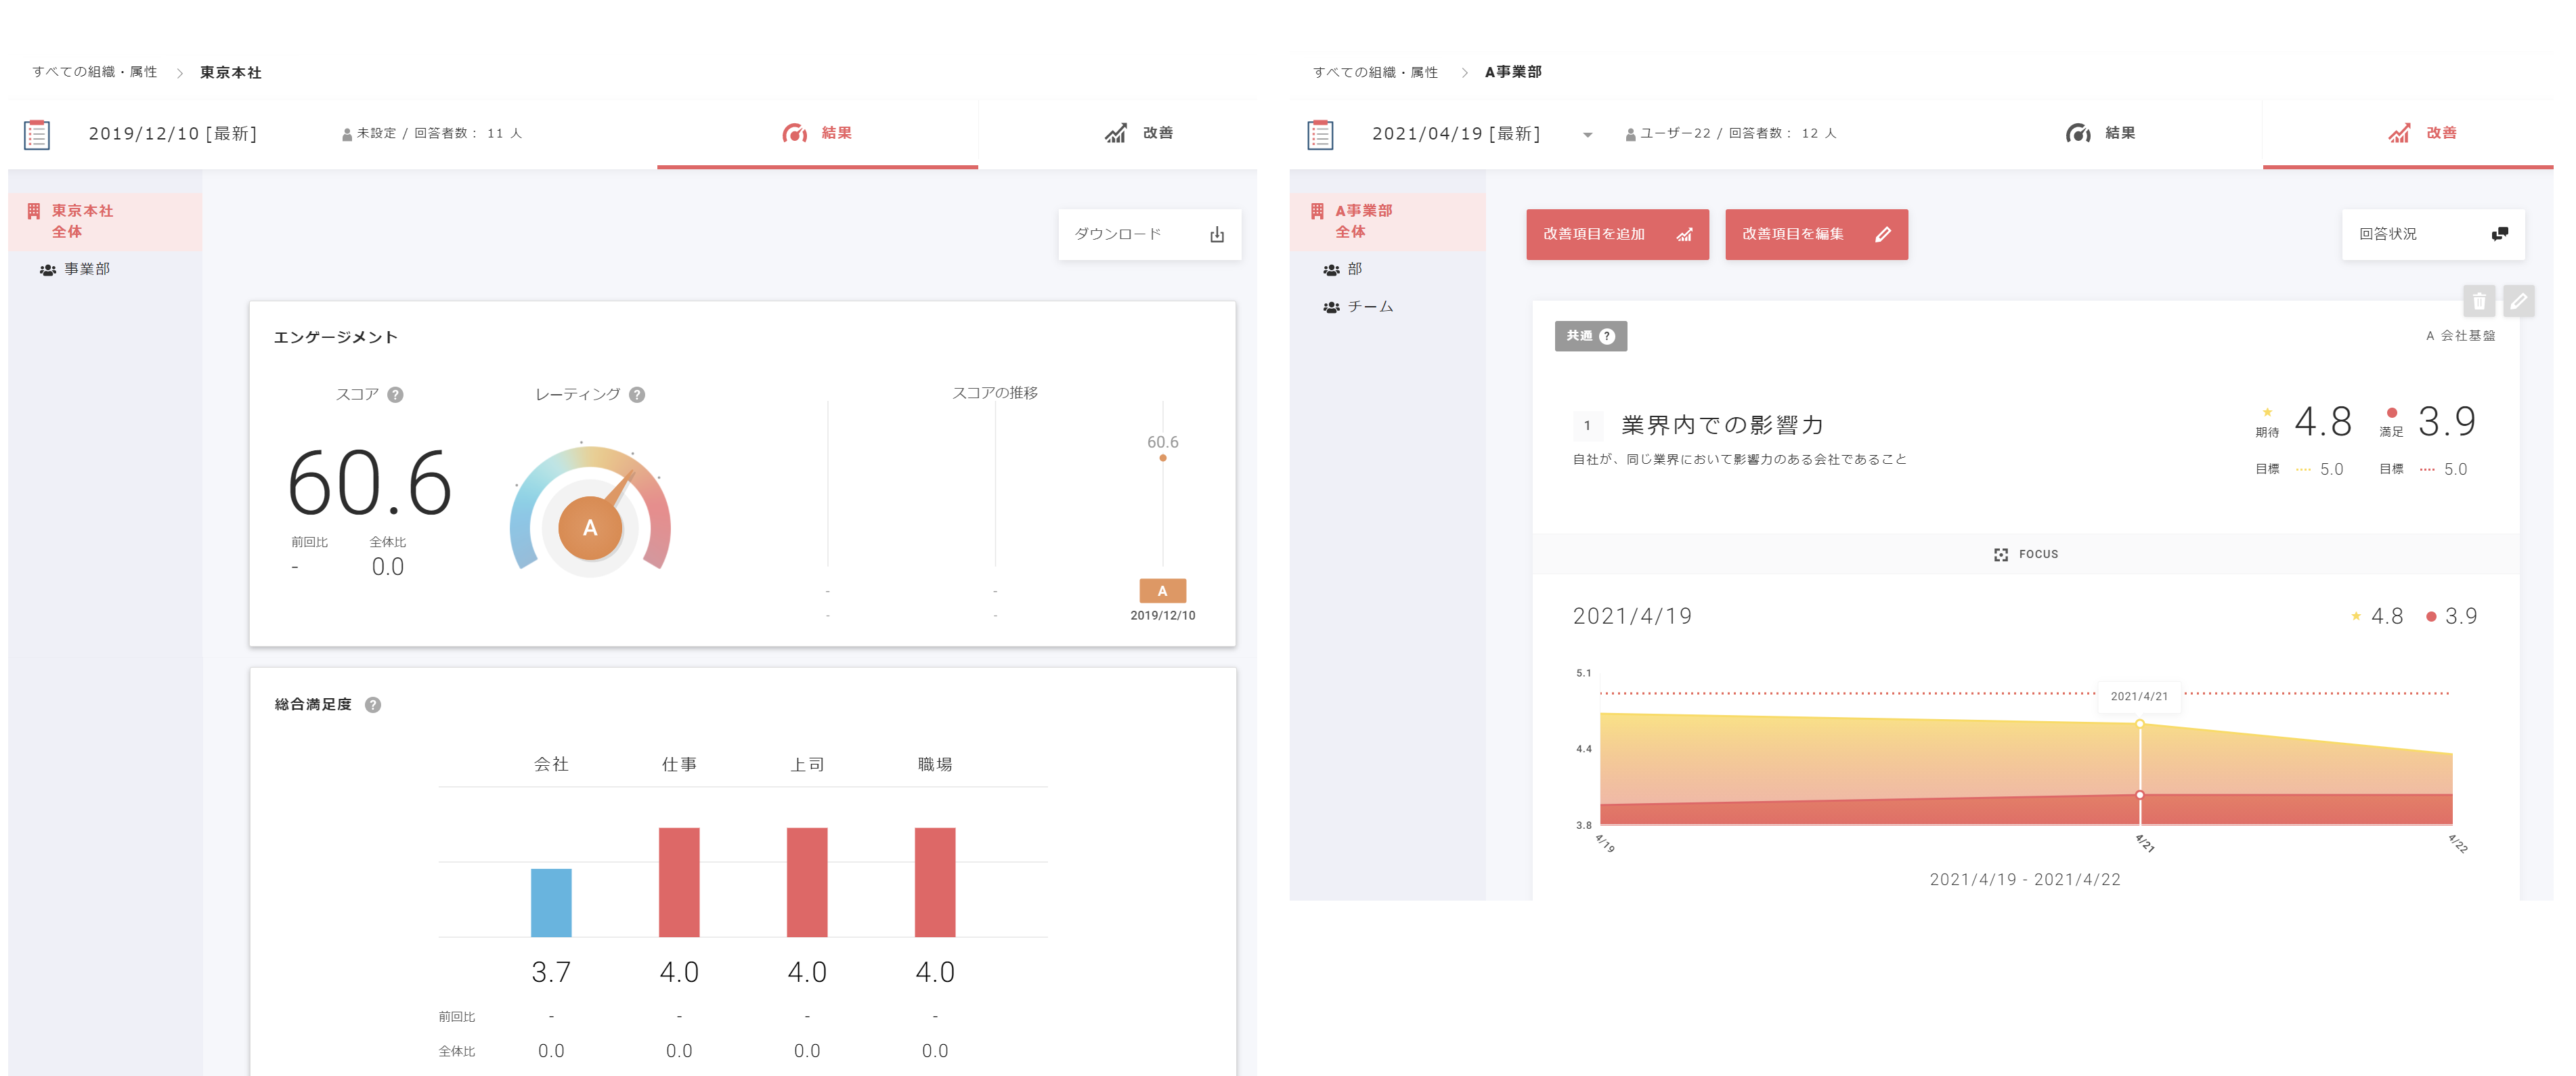Open the download icon on the left panel
This screenshot has height=1076, width=2576.
1218,233
